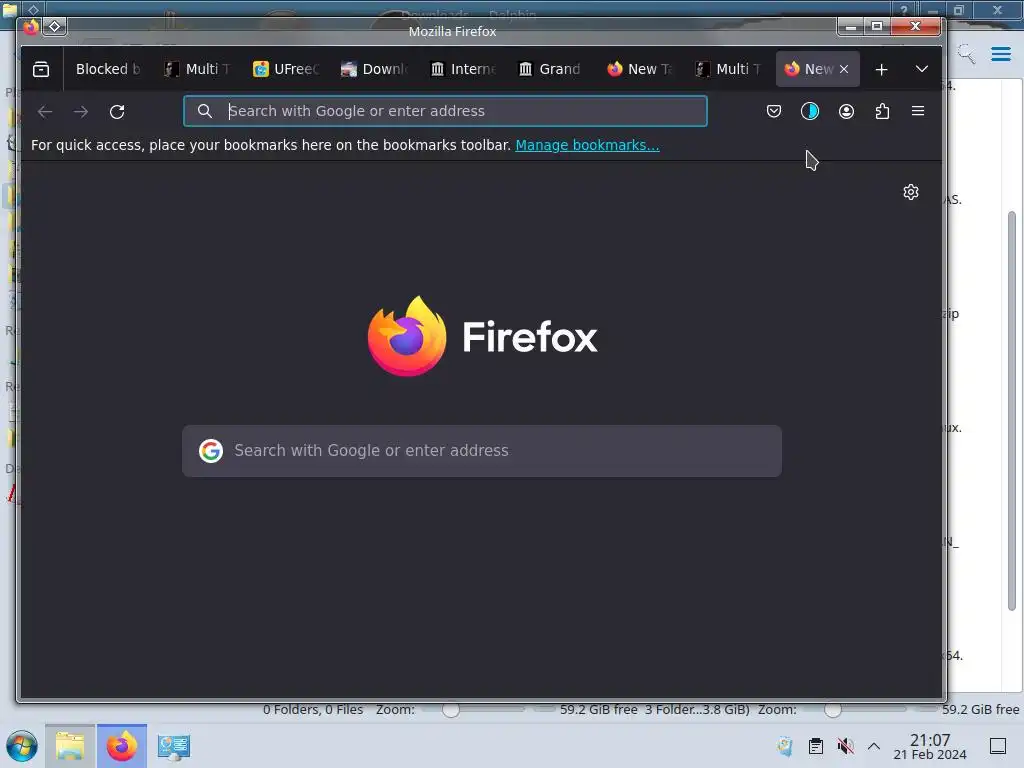1024x768 pixels.
Task: Open tray icon left of clipboard
Action: (x=785, y=746)
